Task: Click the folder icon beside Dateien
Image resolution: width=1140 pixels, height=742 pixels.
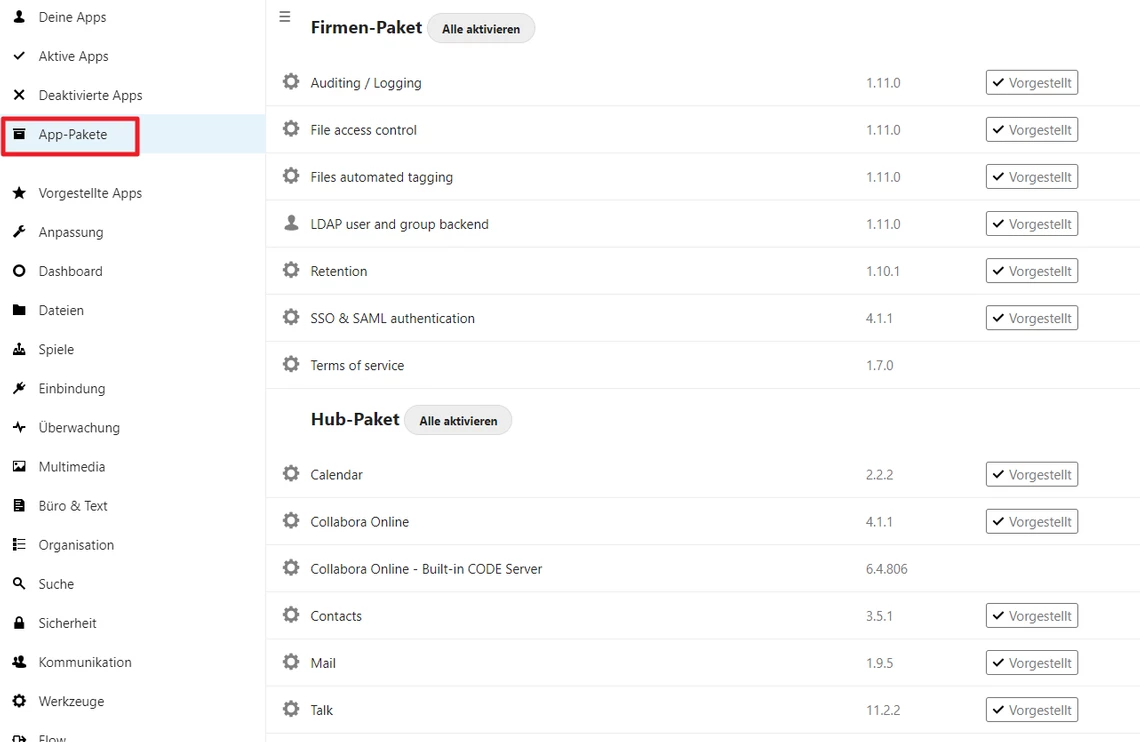Action: click(x=19, y=310)
